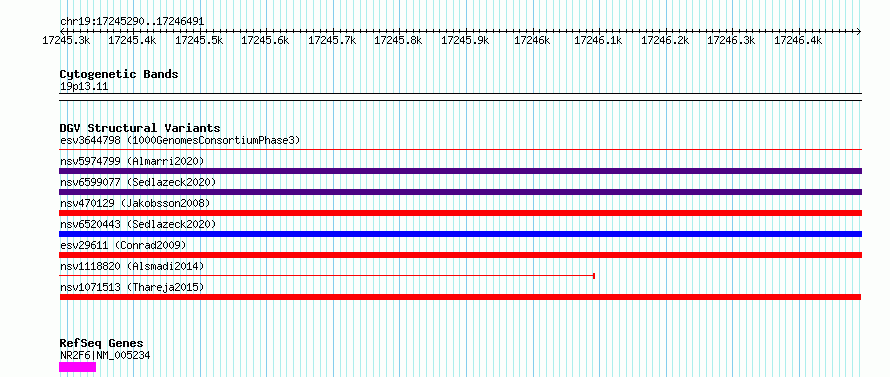Open the DGV Structural Variants track title
The width and height of the screenshot is (890, 377).
pos(140,128)
